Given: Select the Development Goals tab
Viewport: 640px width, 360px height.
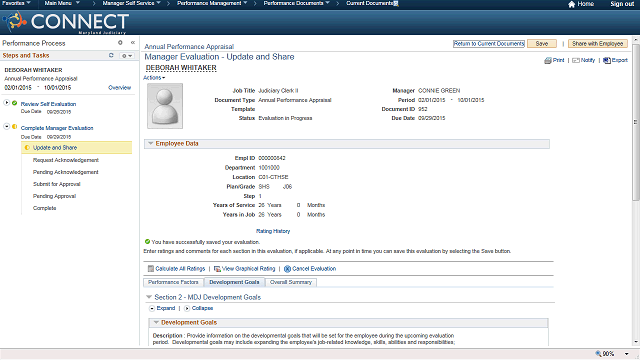Looking at the screenshot, I should (234, 282).
